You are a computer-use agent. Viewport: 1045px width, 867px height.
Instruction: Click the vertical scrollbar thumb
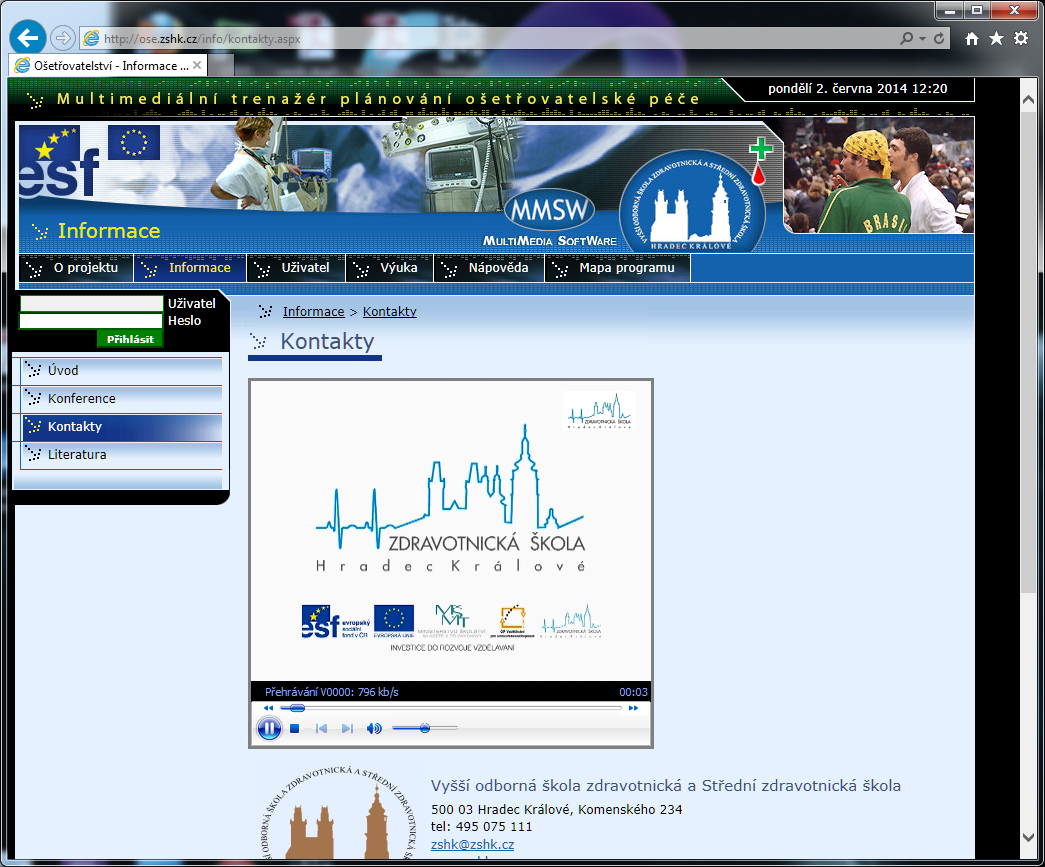pos(1028,351)
